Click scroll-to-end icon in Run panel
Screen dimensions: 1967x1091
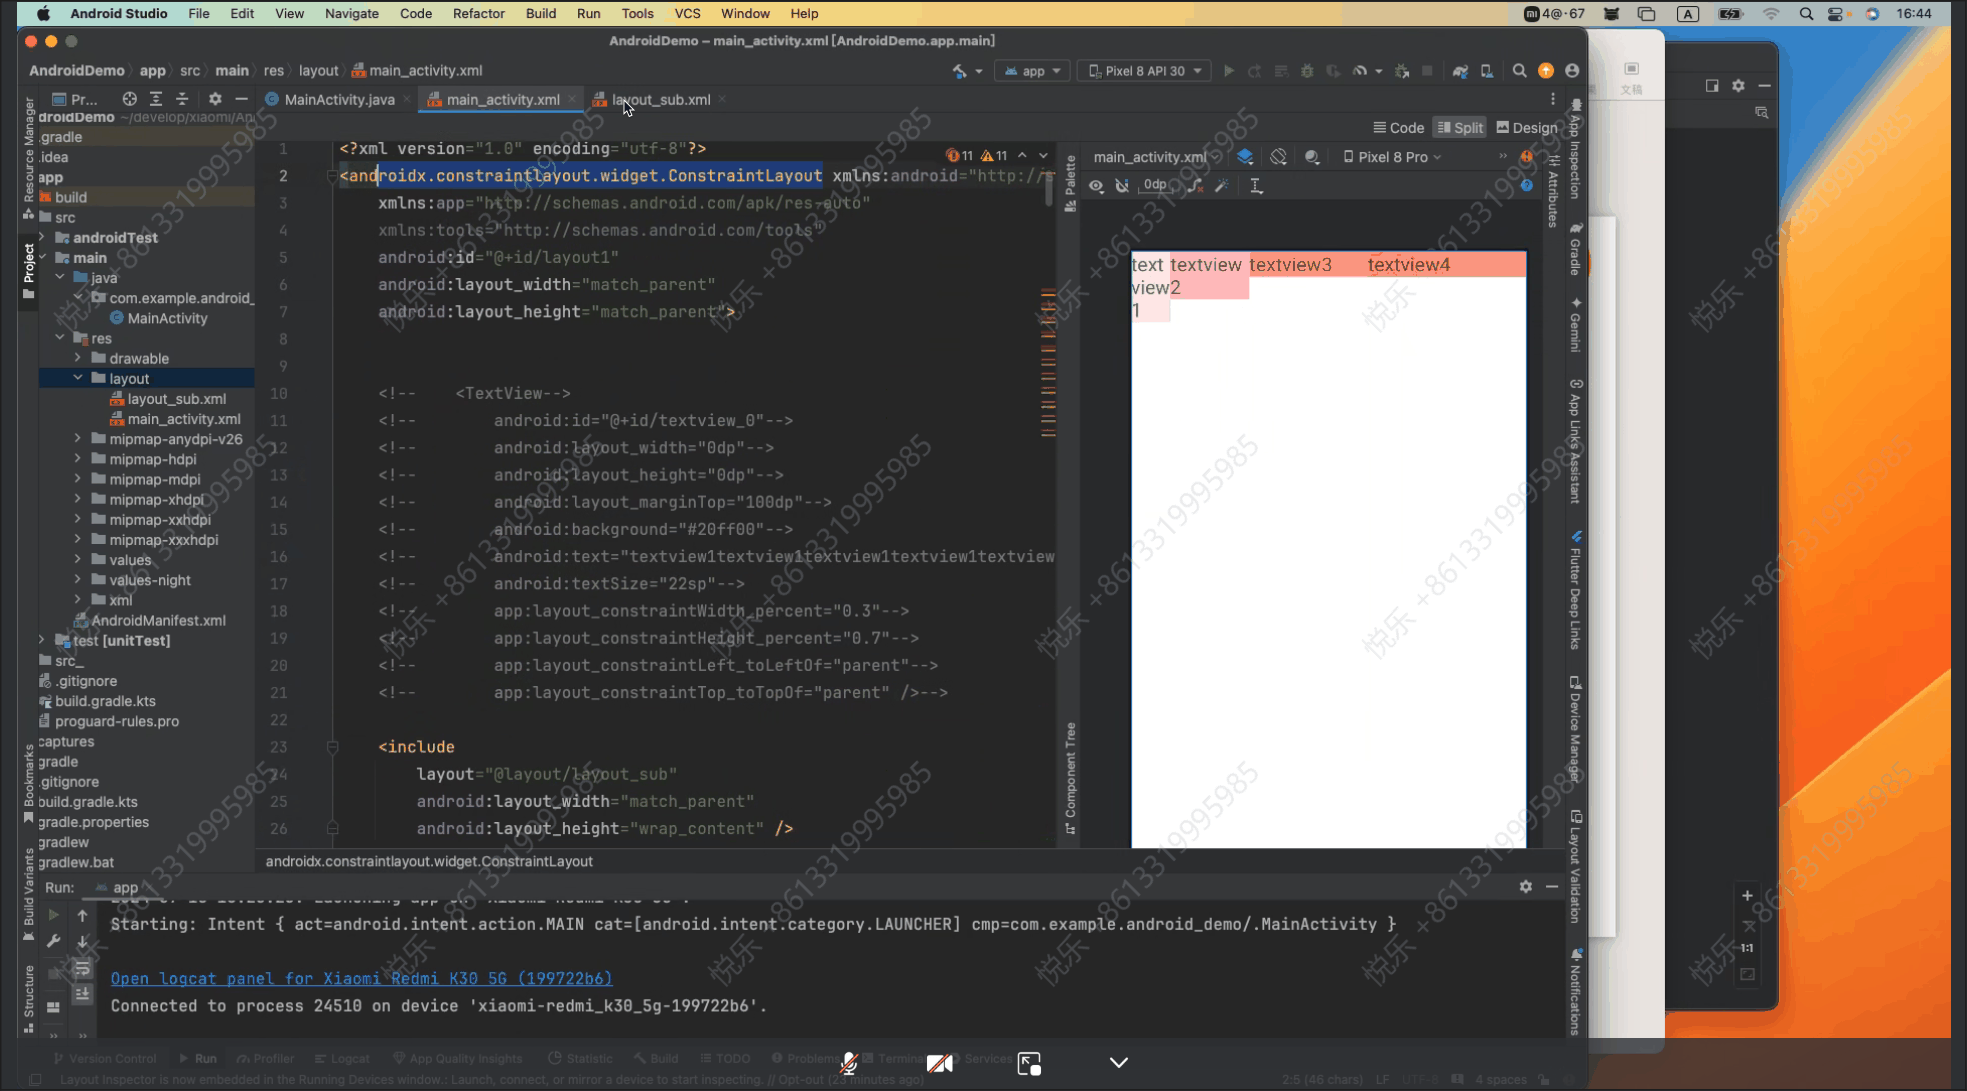tap(82, 994)
